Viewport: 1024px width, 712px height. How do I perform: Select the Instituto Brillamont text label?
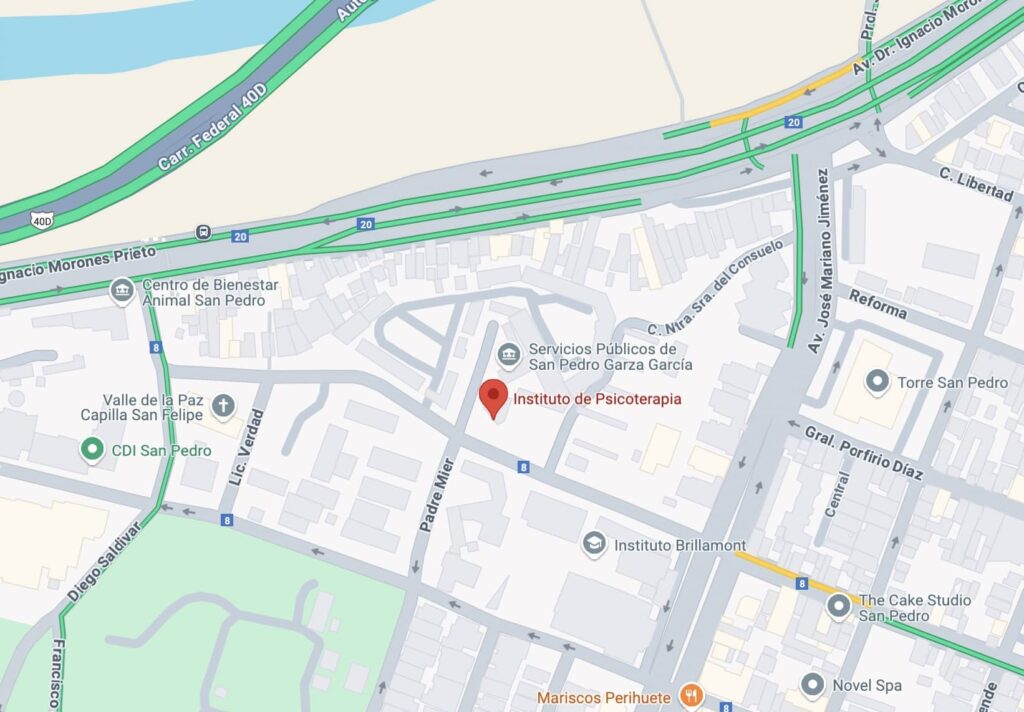click(x=680, y=545)
